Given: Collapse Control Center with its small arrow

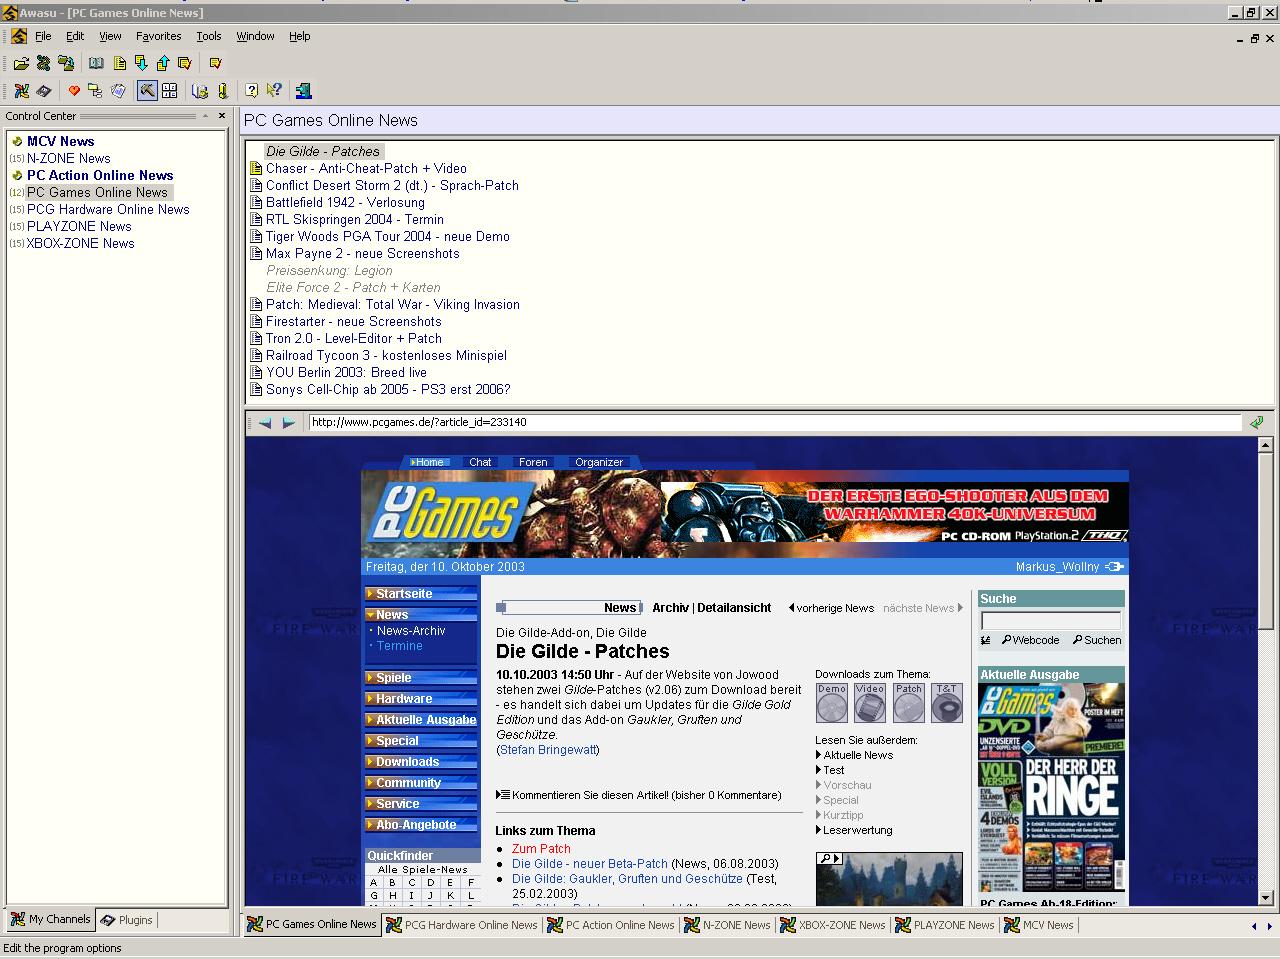Looking at the screenshot, I should pos(205,116).
